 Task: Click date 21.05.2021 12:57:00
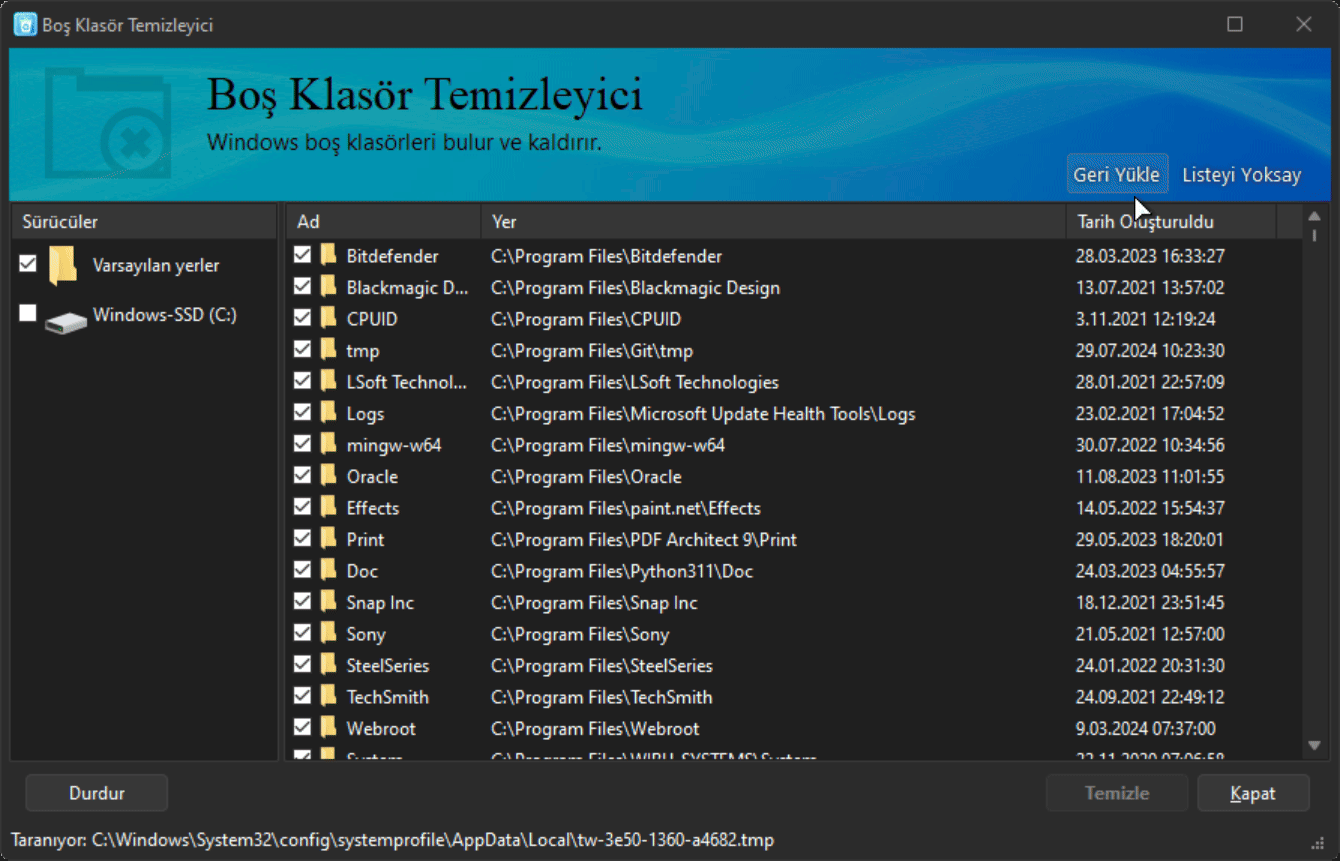[x=1150, y=634]
